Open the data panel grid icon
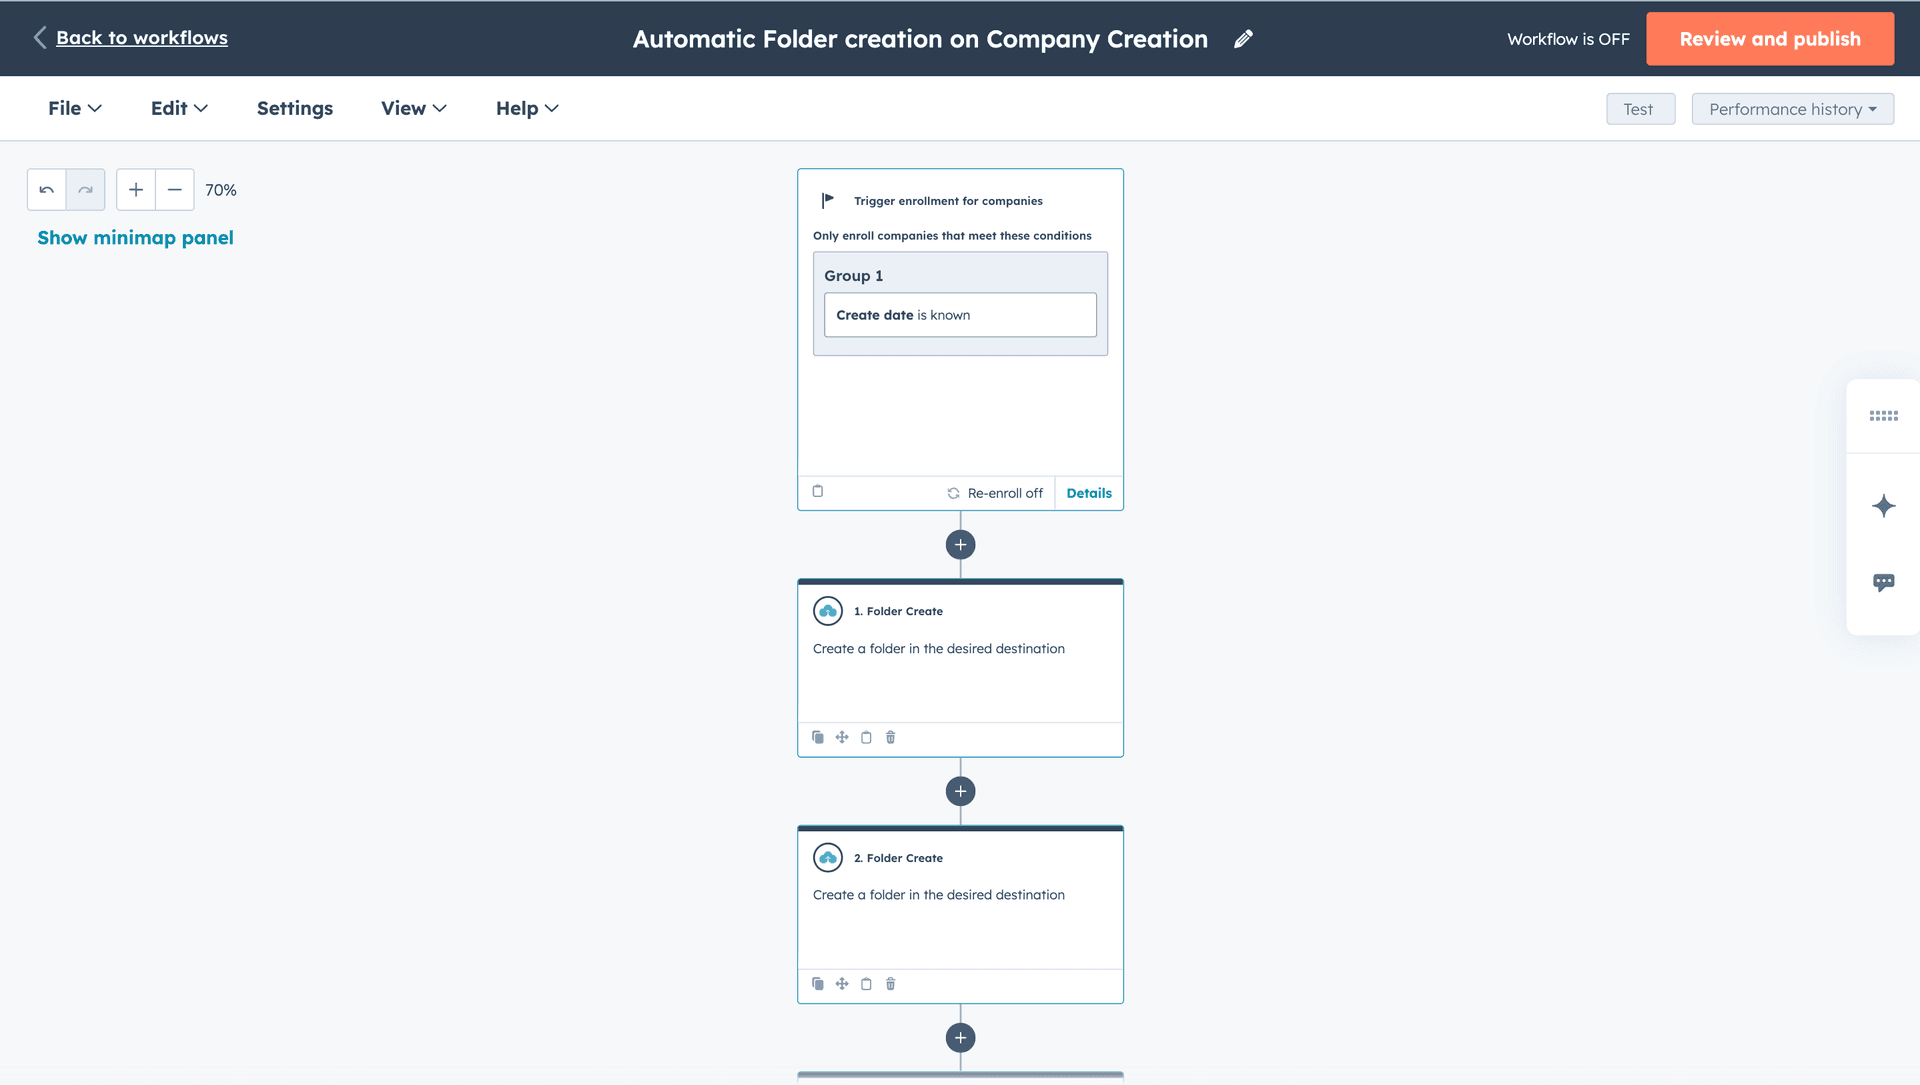Viewport: 1920px width, 1085px height. click(1884, 416)
